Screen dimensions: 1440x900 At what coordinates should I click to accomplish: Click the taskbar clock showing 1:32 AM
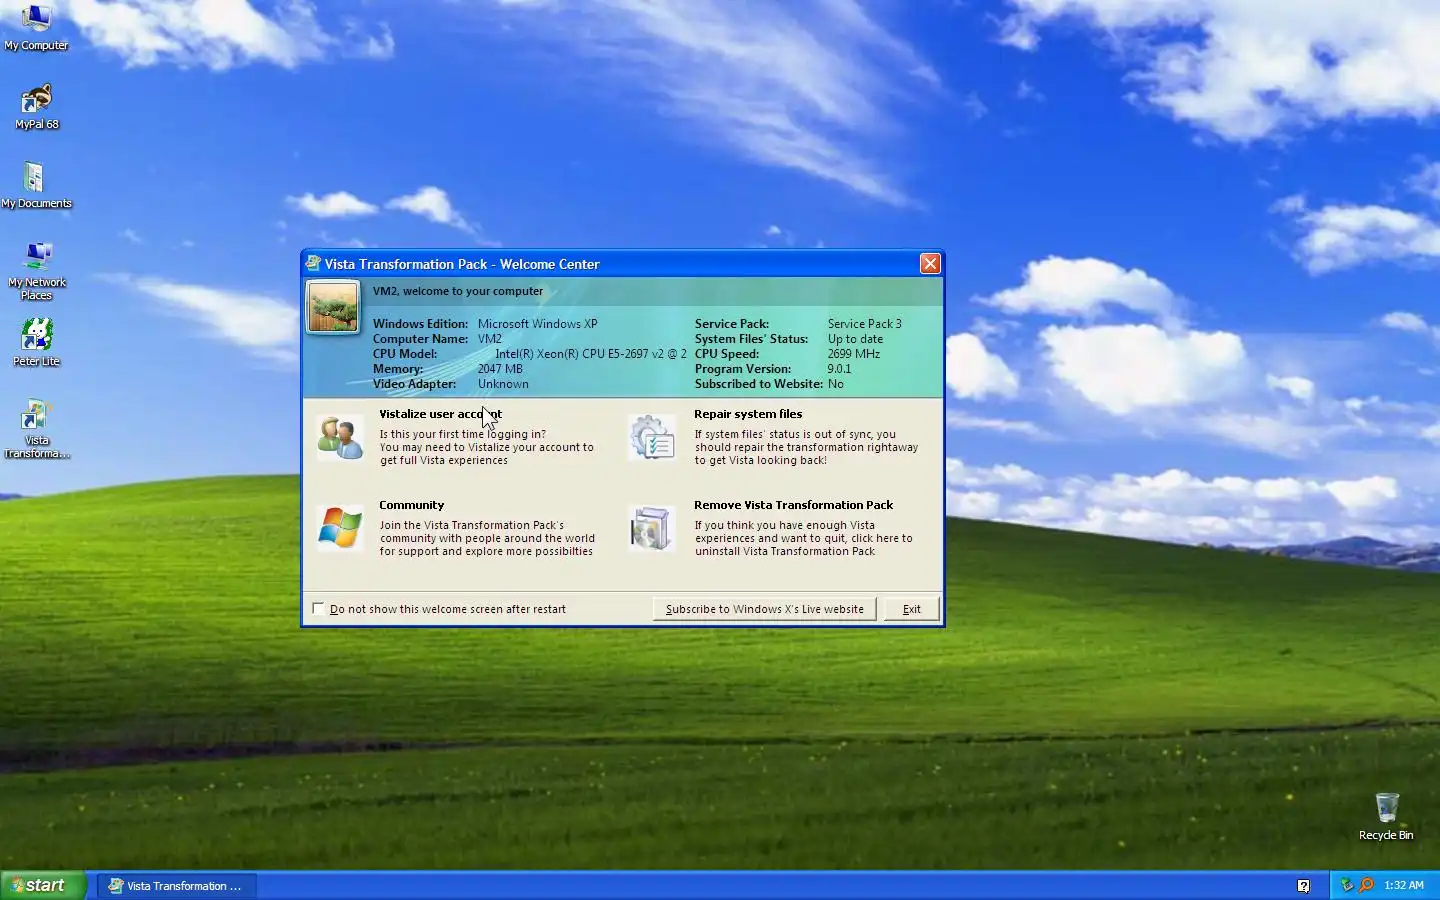point(1404,886)
